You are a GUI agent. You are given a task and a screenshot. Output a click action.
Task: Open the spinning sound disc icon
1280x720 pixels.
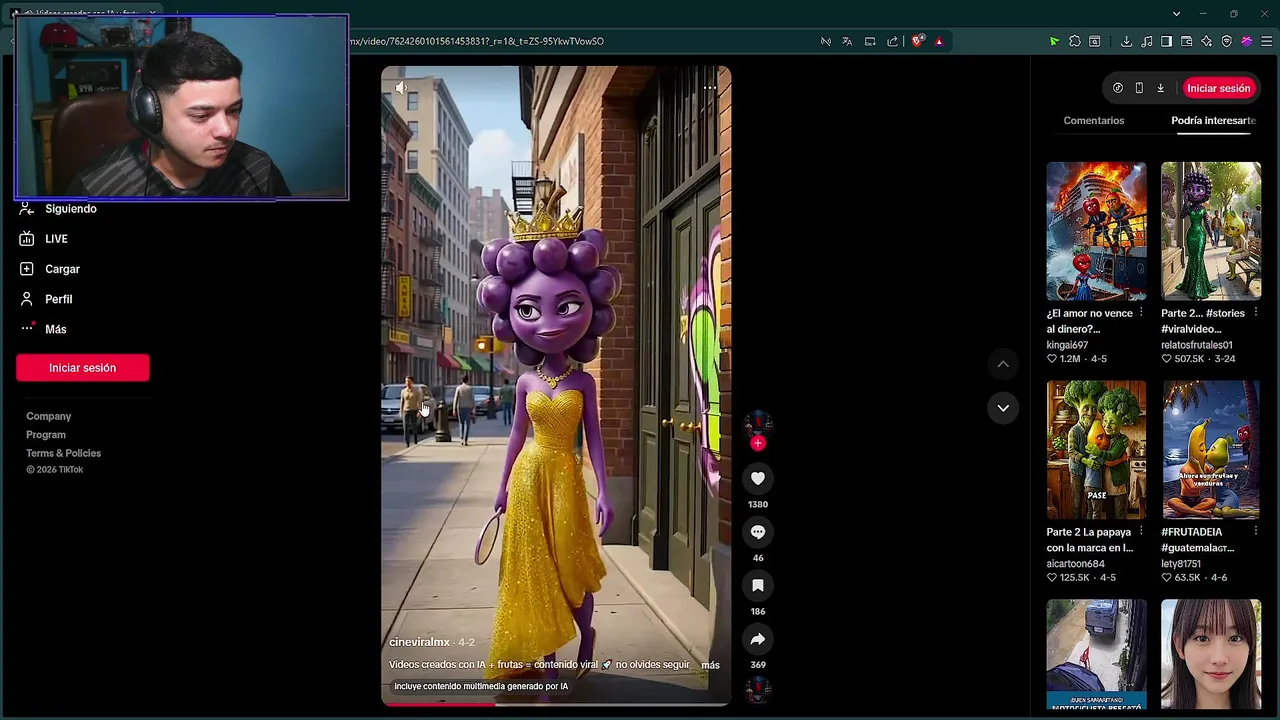tap(758, 689)
